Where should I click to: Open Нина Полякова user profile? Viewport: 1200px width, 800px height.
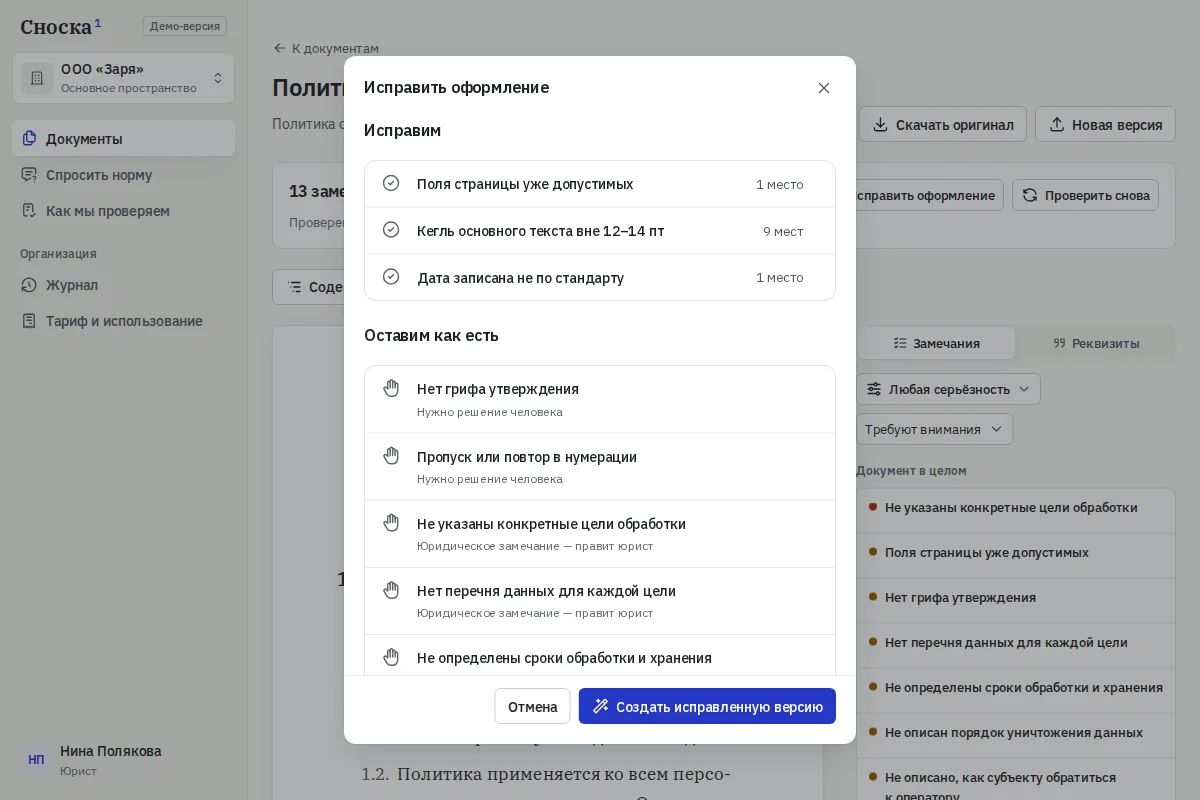click(x=123, y=760)
